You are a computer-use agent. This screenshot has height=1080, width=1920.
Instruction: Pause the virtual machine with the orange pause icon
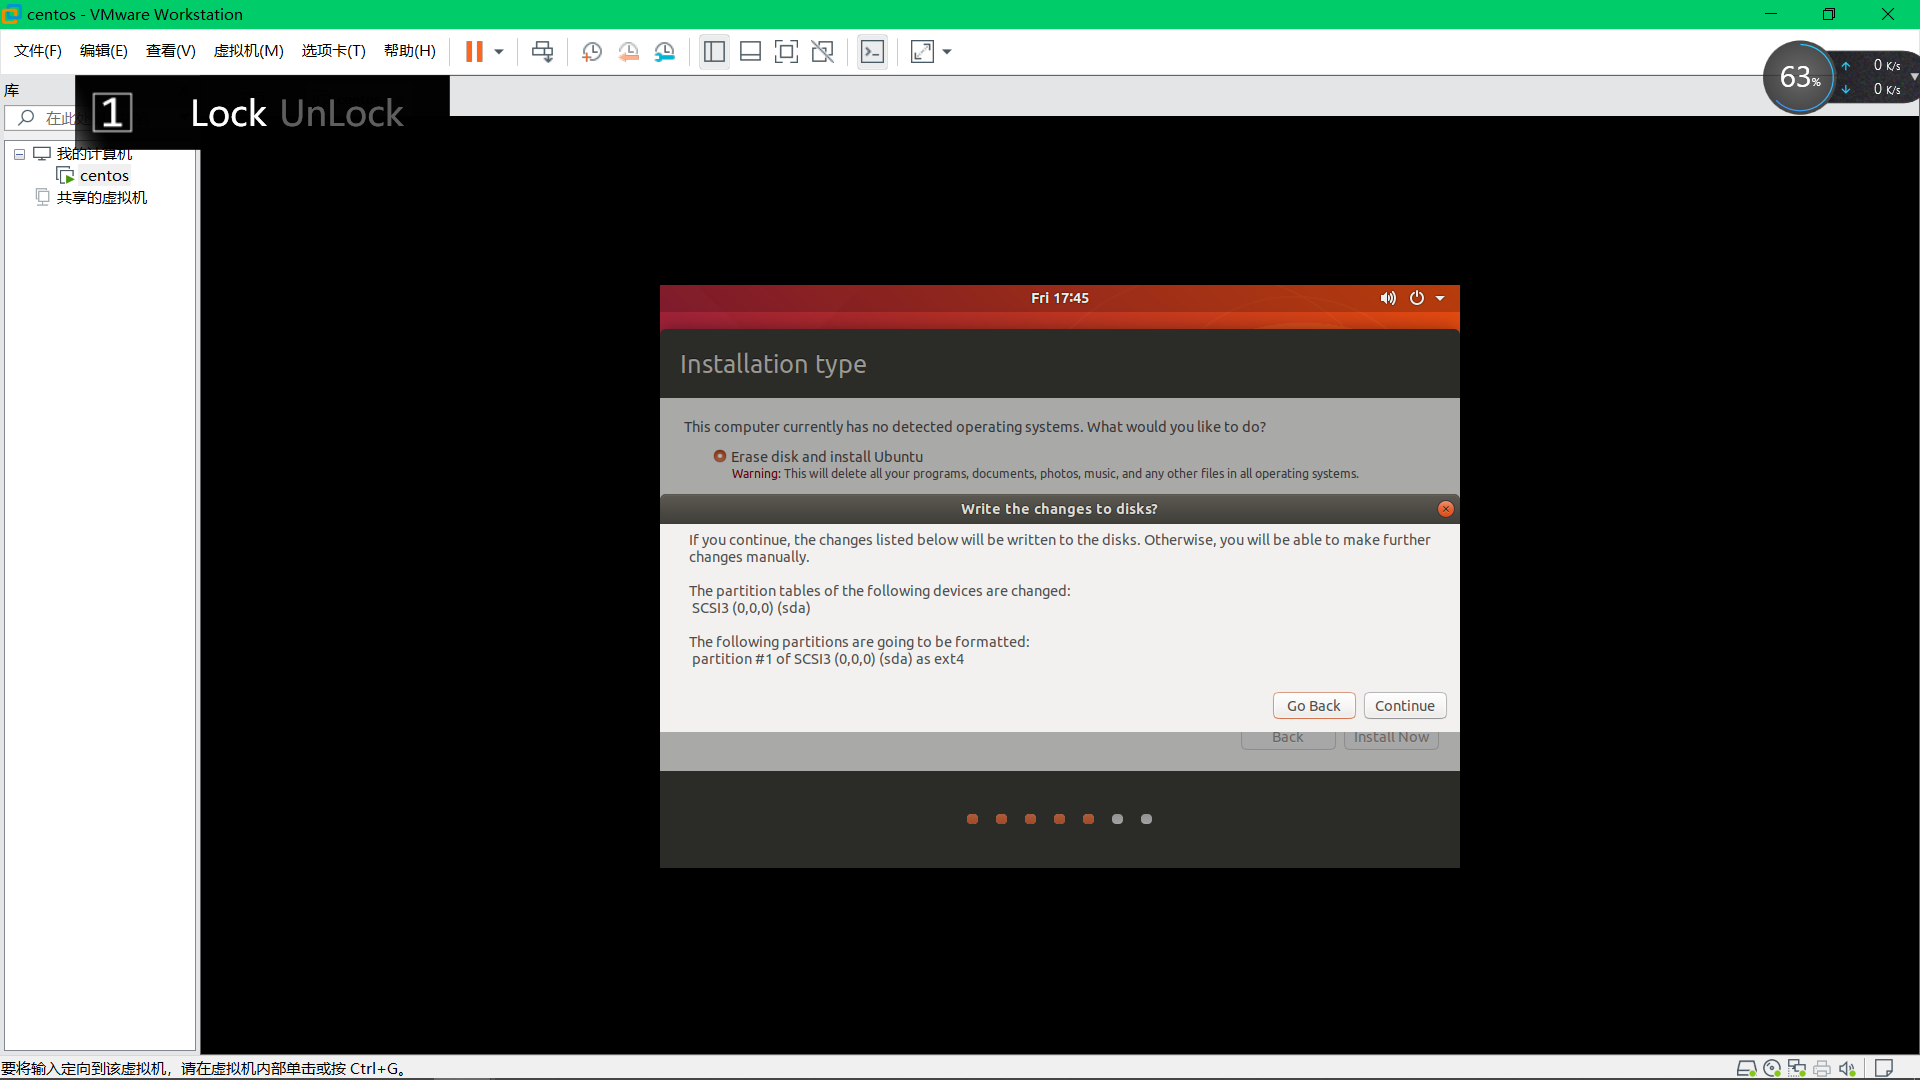[474, 52]
